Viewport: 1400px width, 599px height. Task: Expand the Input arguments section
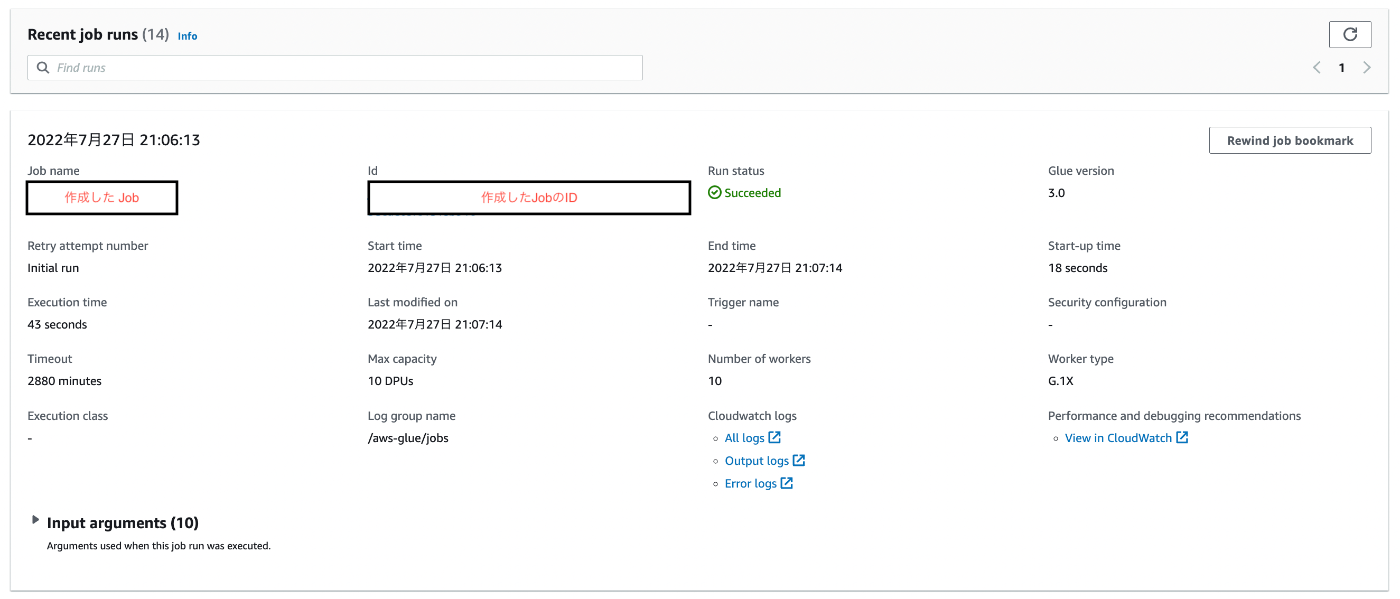[36, 521]
